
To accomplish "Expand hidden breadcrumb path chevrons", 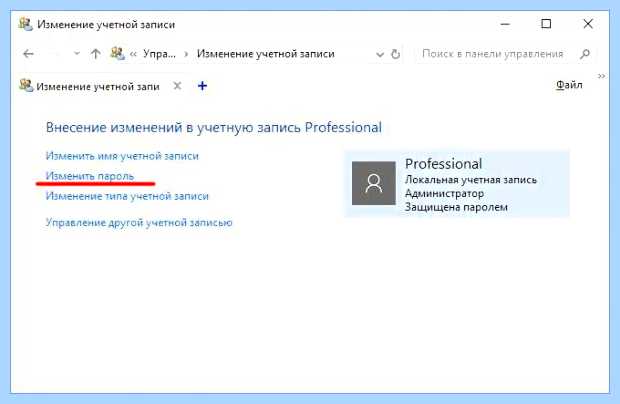I will [x=133, y=54].
